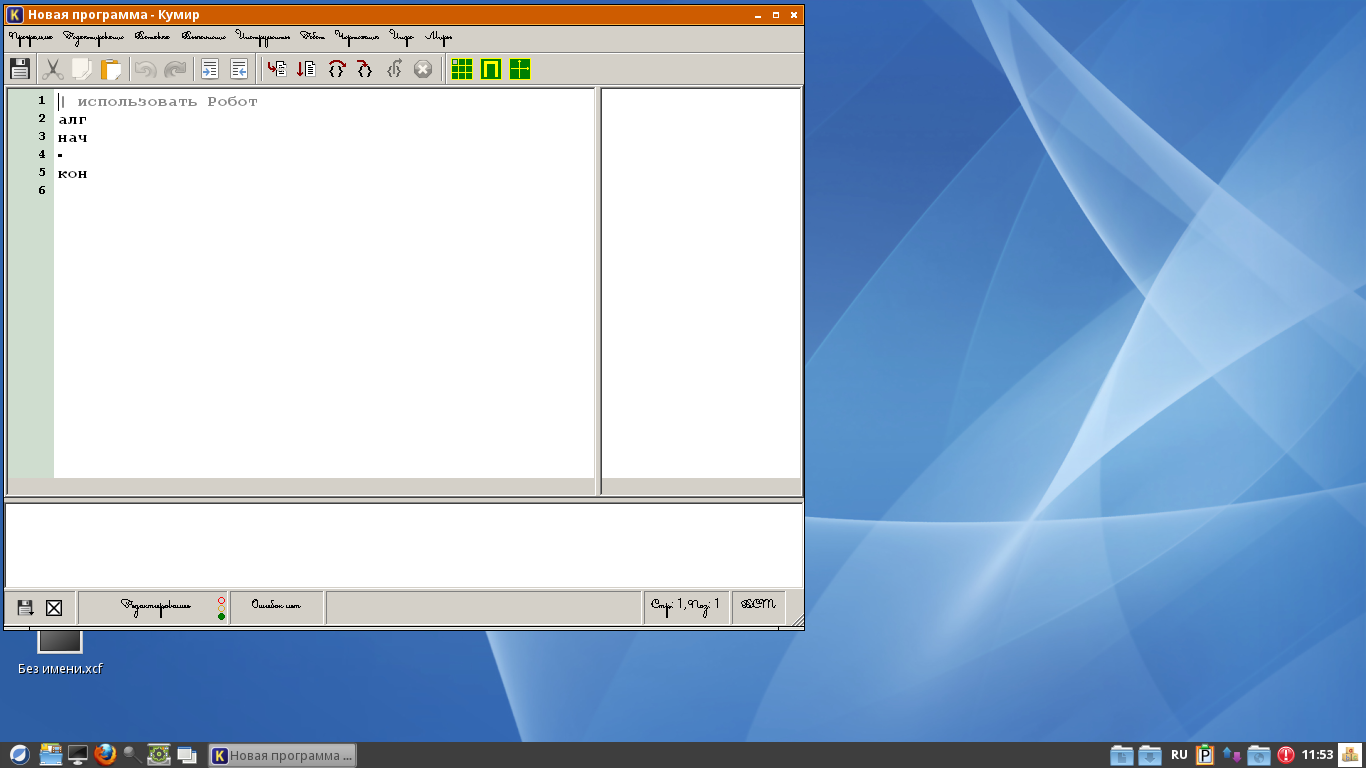
Task: Click inside the bottom output console area
Action: point(404,545)
